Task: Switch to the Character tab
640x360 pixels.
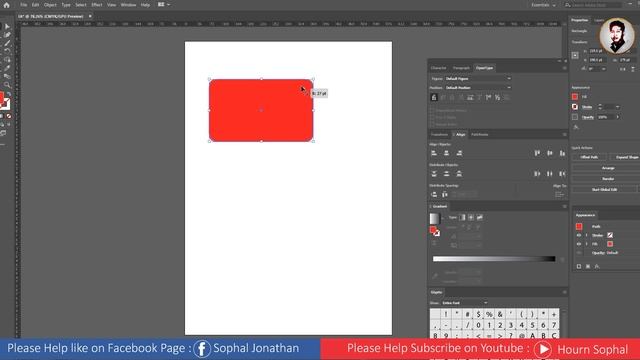Action: [438, 68]
